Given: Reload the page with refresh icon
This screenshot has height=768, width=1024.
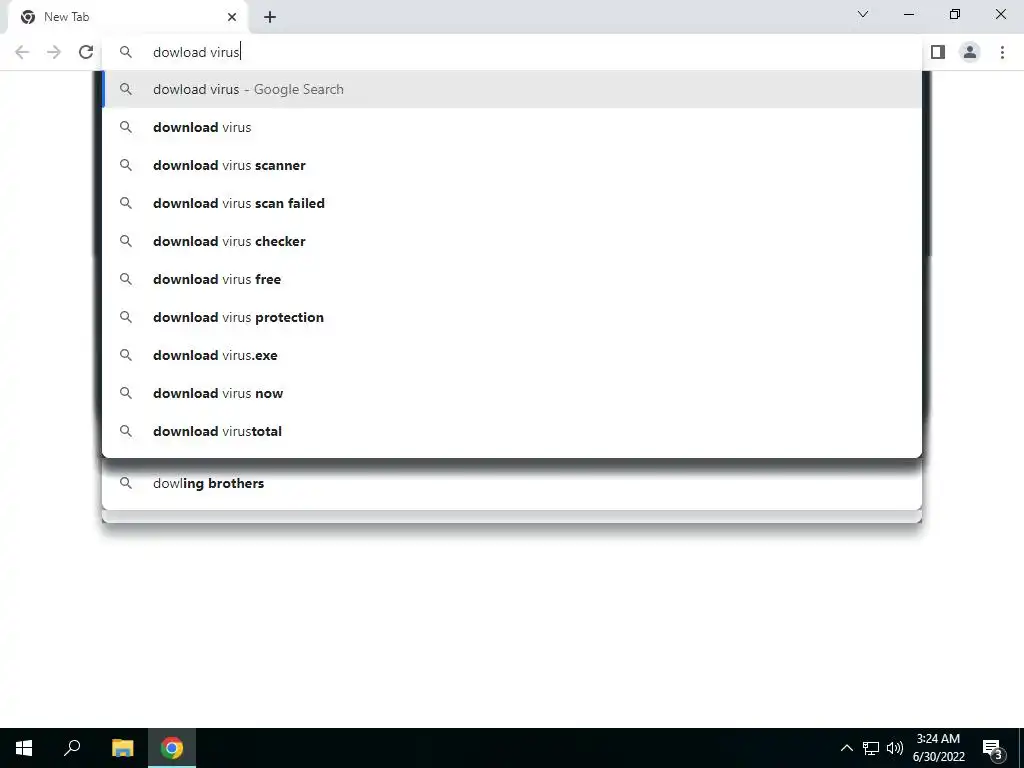Looking at the screenshot, I should click(x=86, y=52).
